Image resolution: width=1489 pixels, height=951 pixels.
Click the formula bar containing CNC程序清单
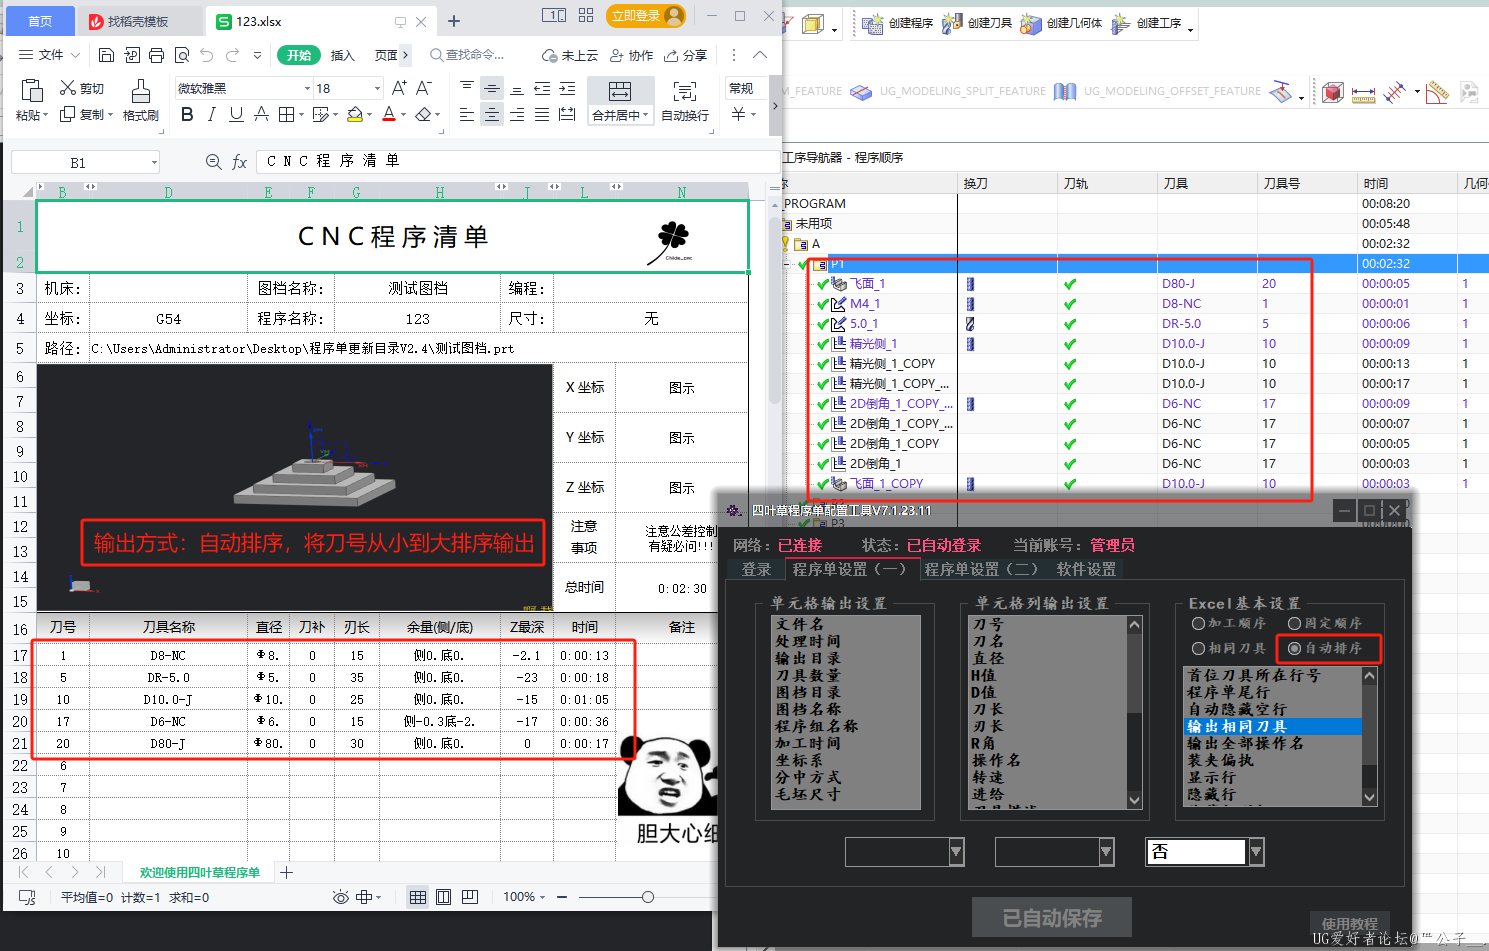click(517, 161)
